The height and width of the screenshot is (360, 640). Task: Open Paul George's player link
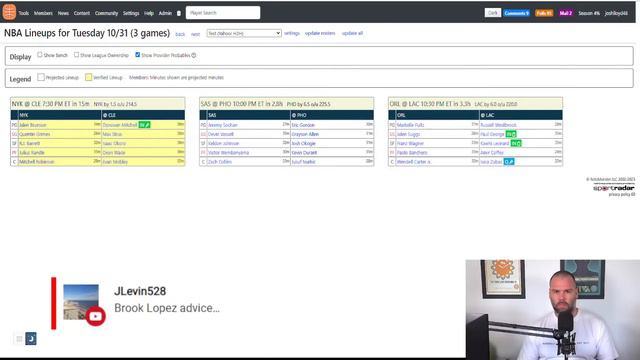[492, 134]
